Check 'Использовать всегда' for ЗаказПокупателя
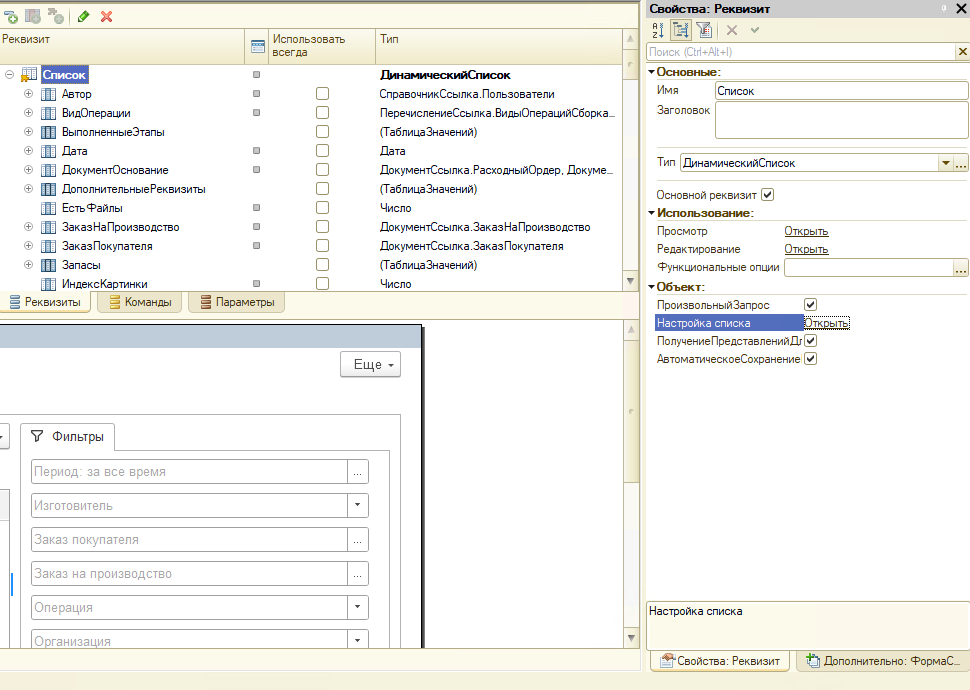This screenshot has height=690, width=970. click(x=322, y=246)
